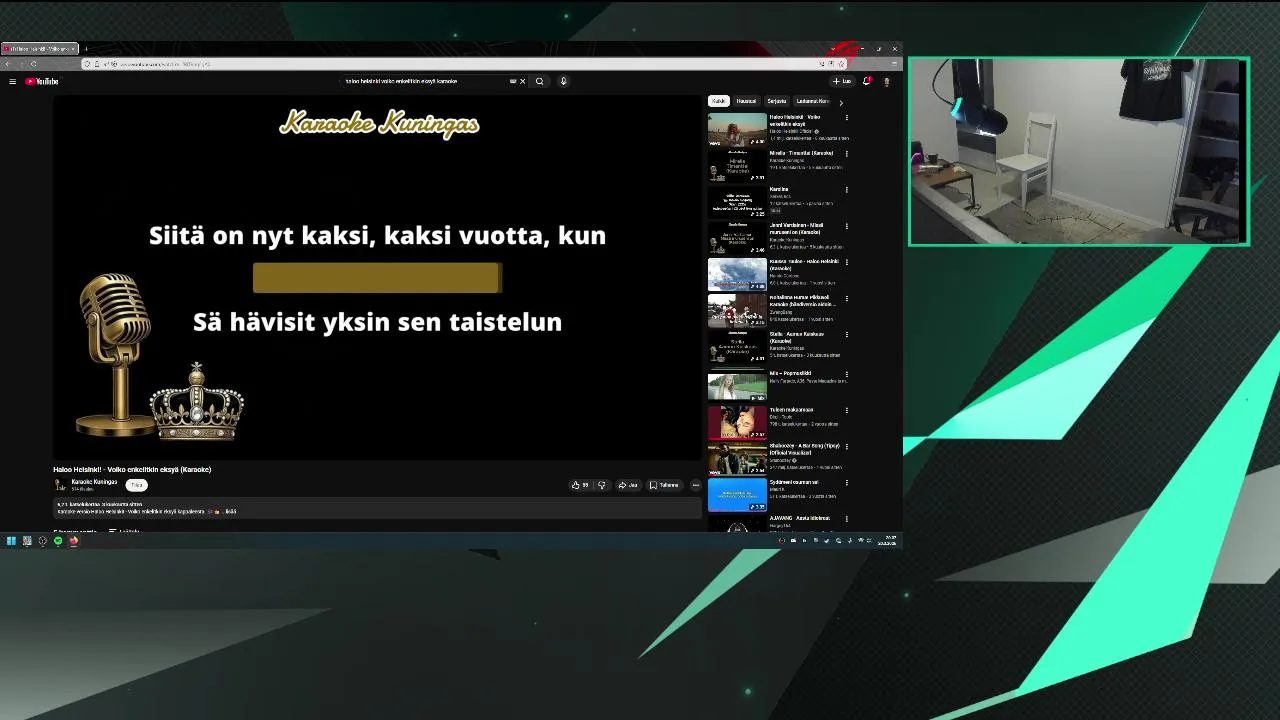
Task: Share the video with the Jaa button
Action: click(x=628, y=485)
